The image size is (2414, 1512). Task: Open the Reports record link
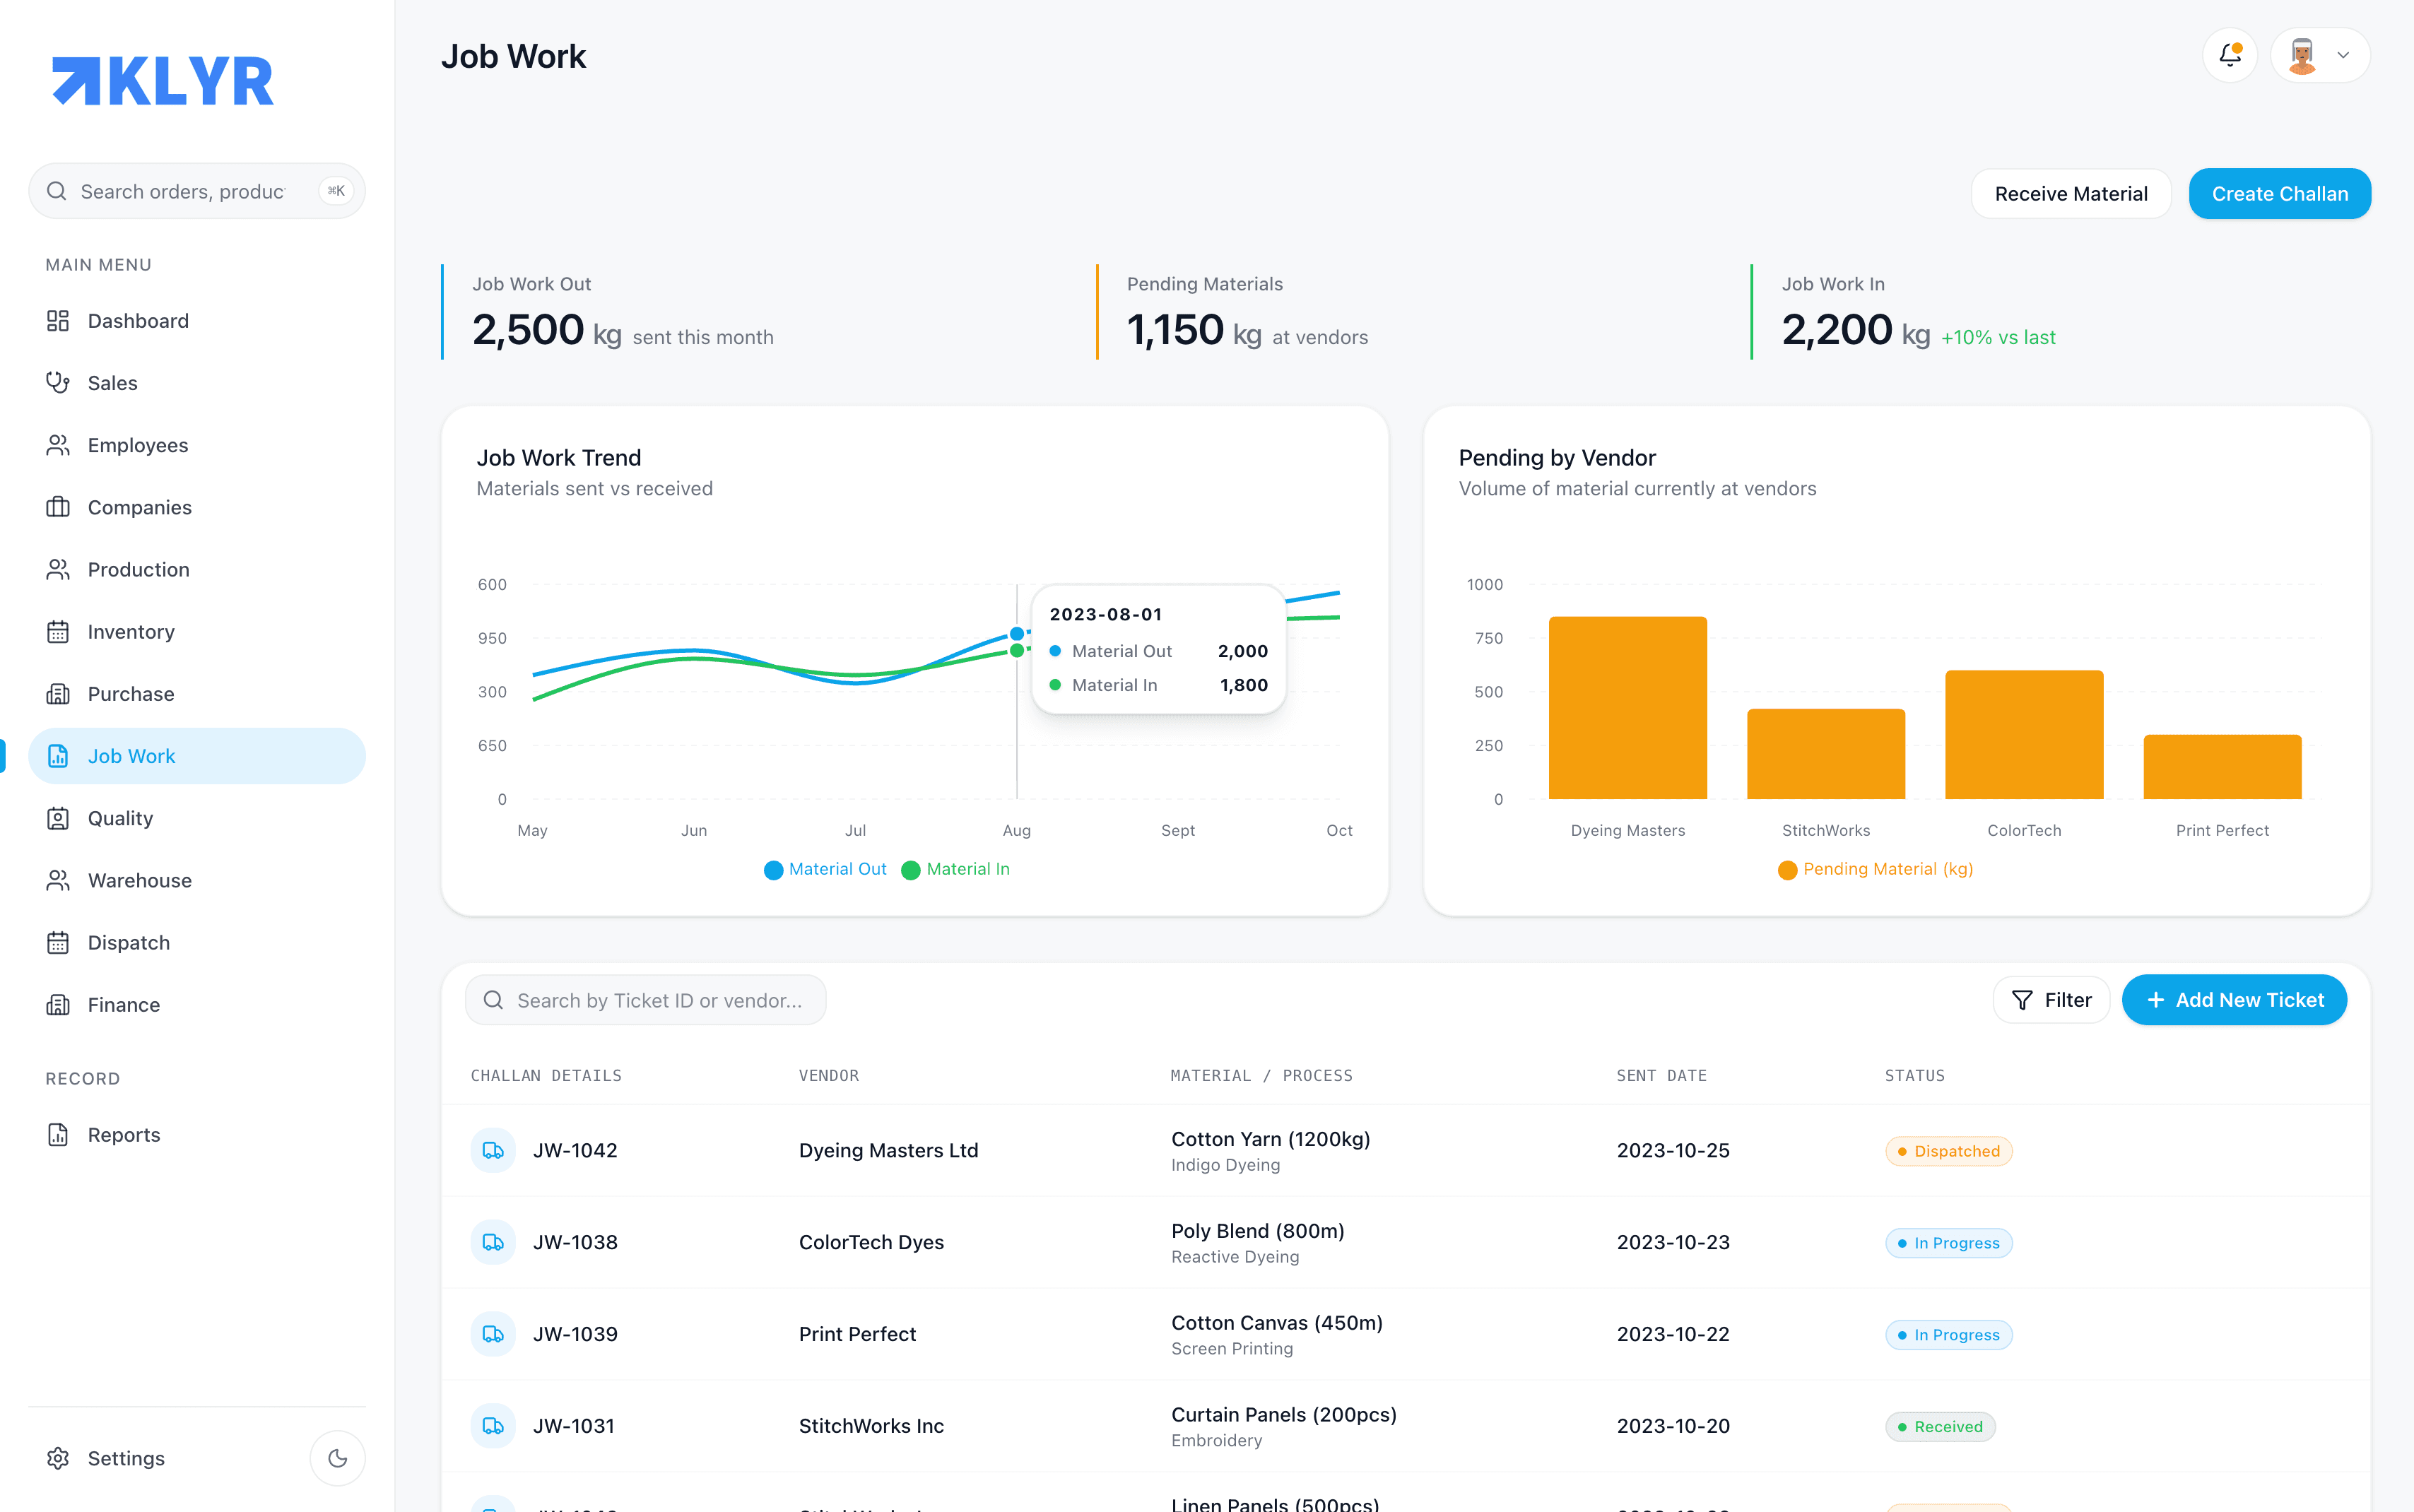[197, 1135]
